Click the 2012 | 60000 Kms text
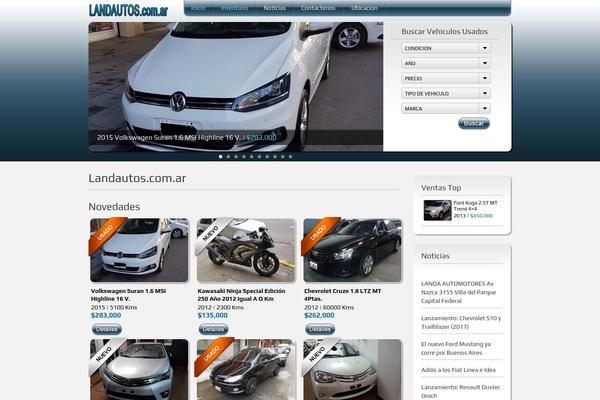Image resolution: width=600 pixels, height=400 pixels. pyautogui.click(x=329, y=307)
